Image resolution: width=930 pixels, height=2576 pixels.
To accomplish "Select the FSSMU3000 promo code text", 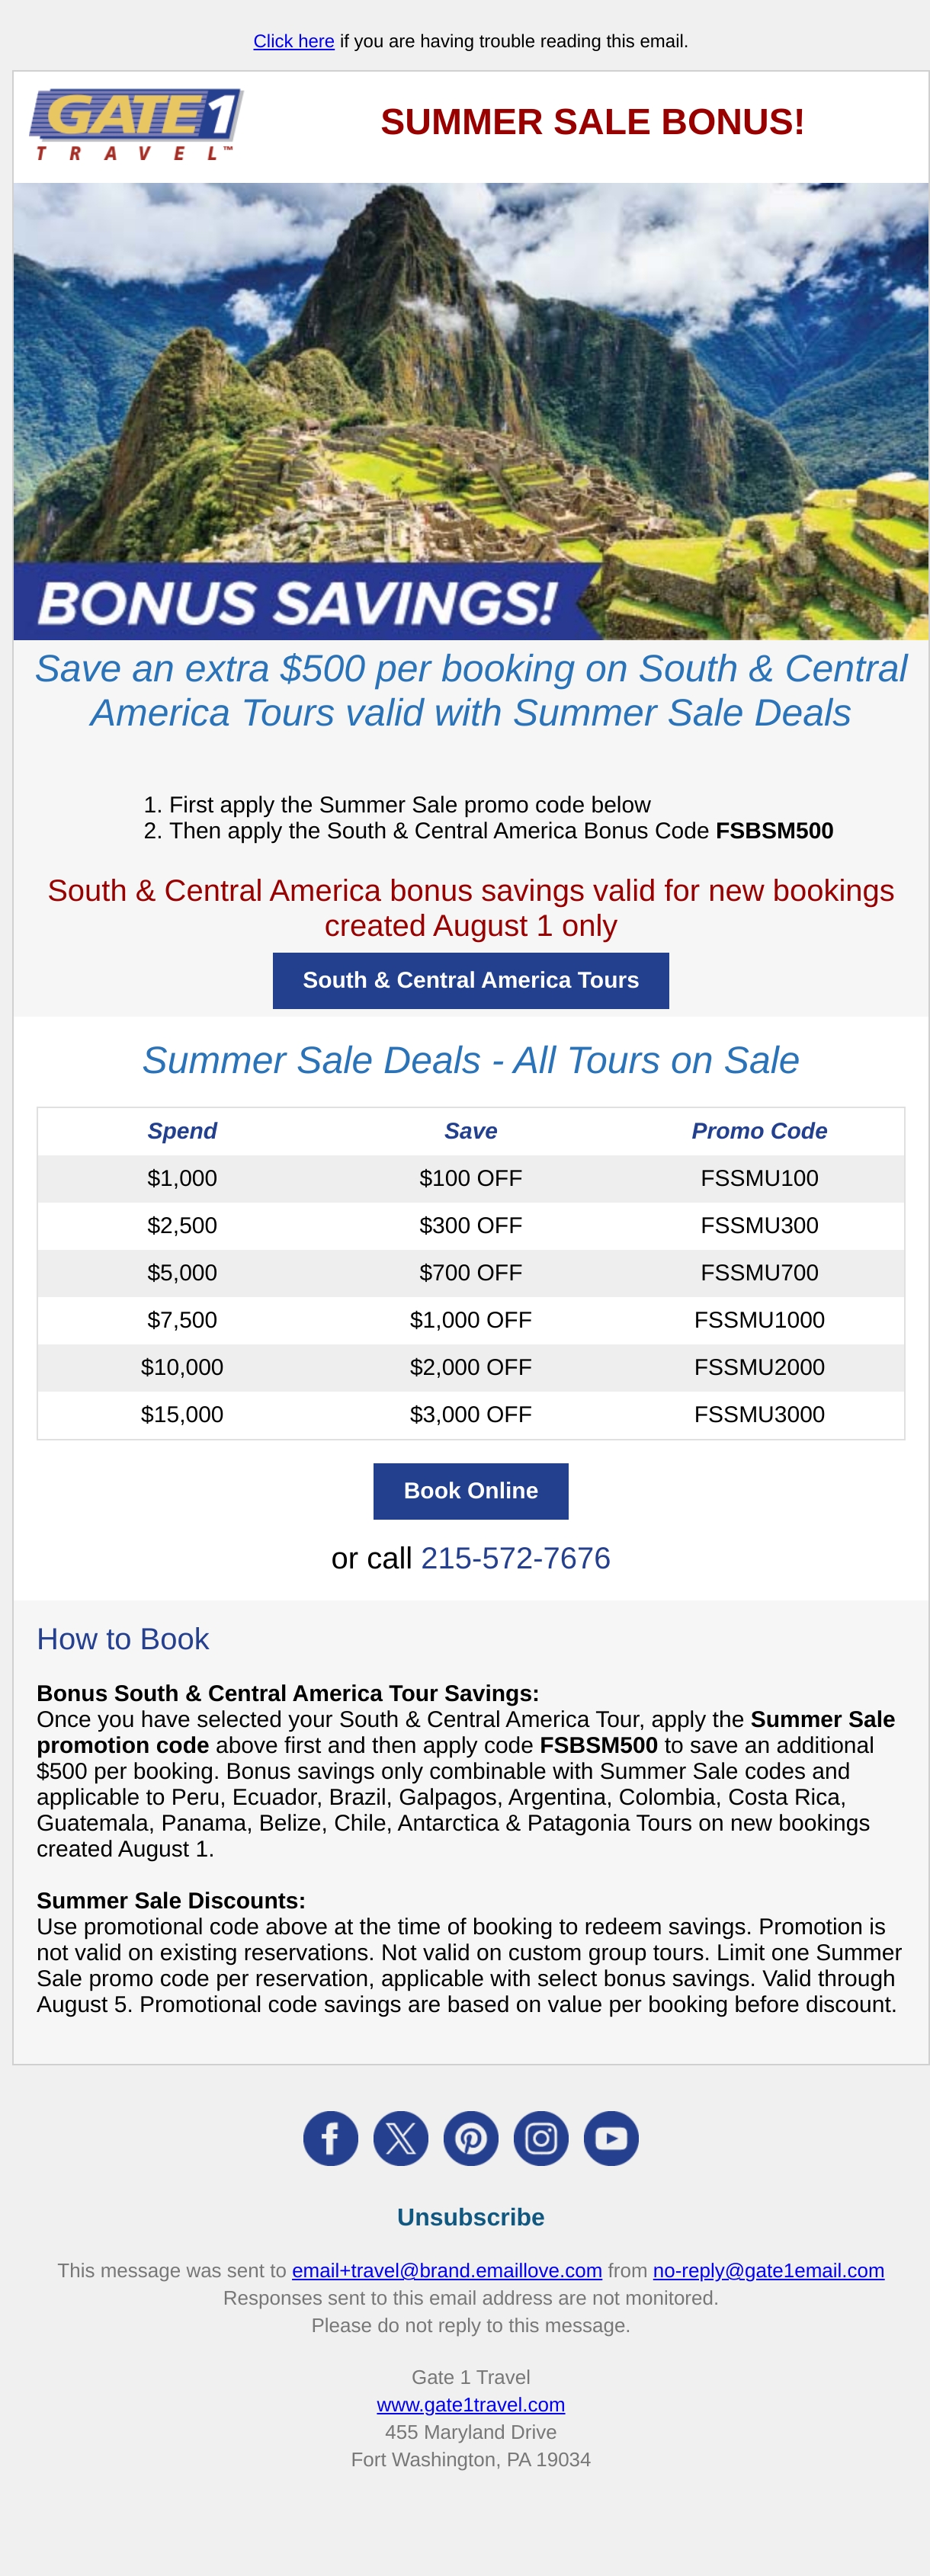I will (x=759, y=1414).
